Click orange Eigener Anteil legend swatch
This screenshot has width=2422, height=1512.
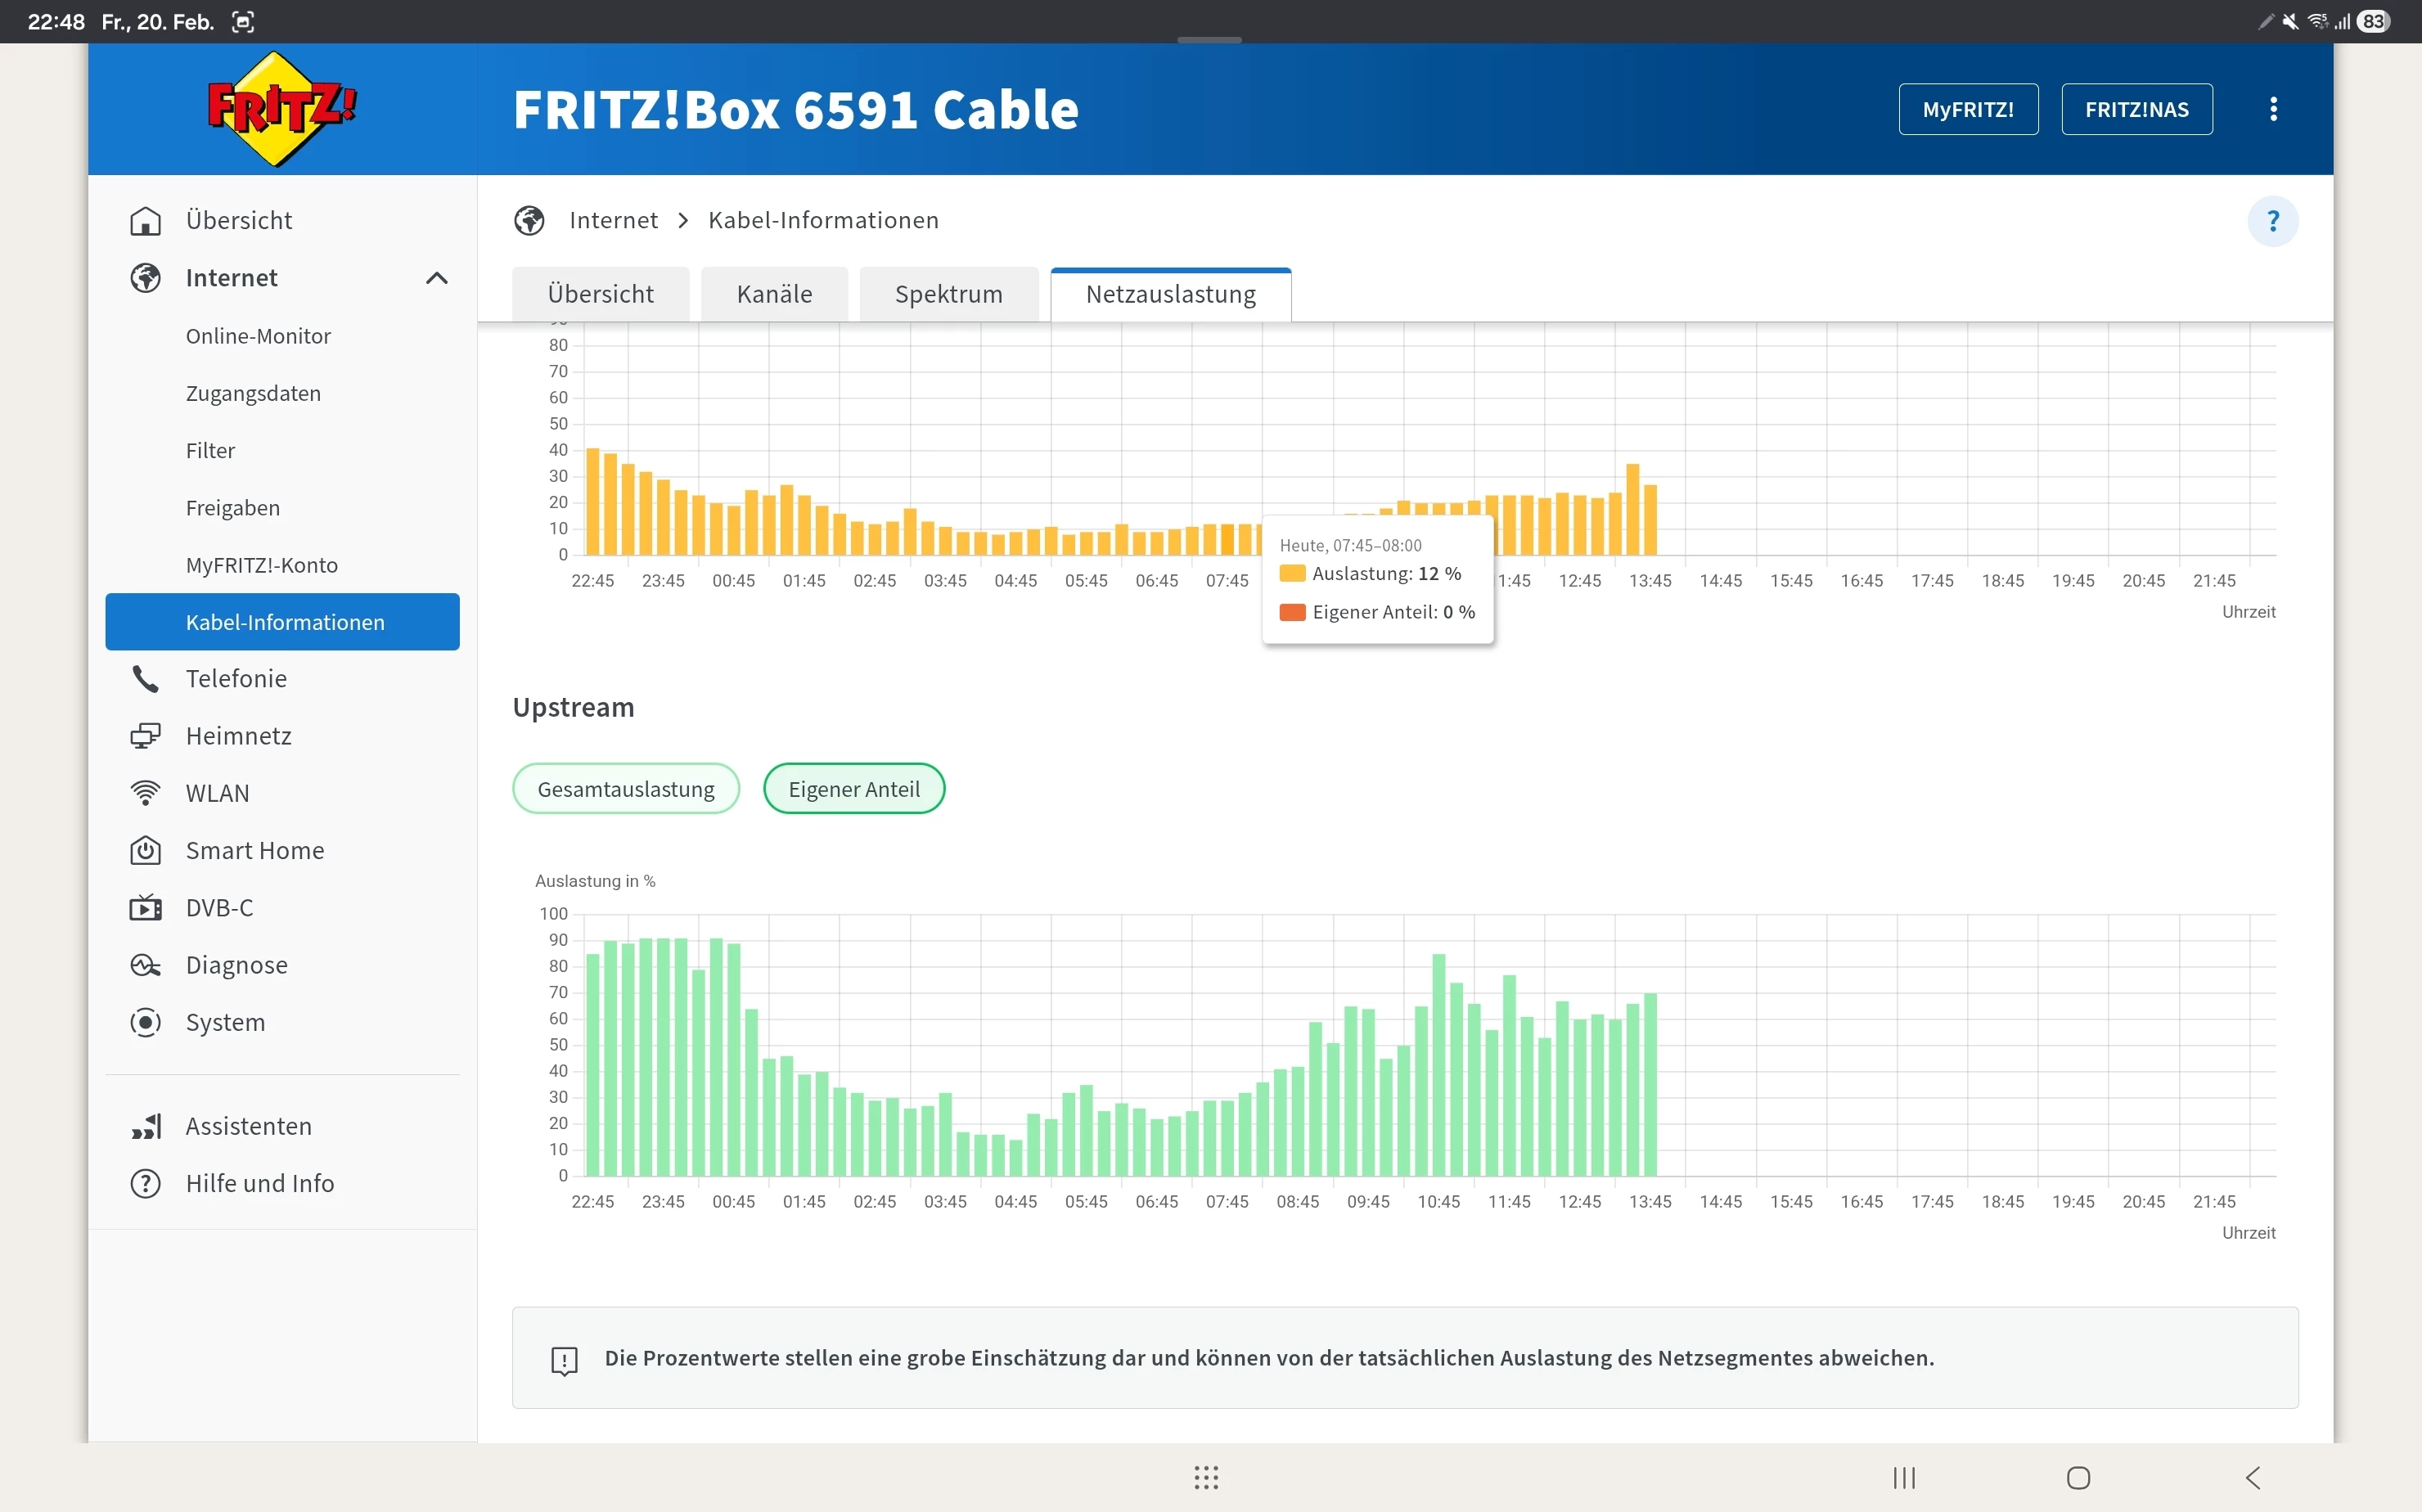1292,612
